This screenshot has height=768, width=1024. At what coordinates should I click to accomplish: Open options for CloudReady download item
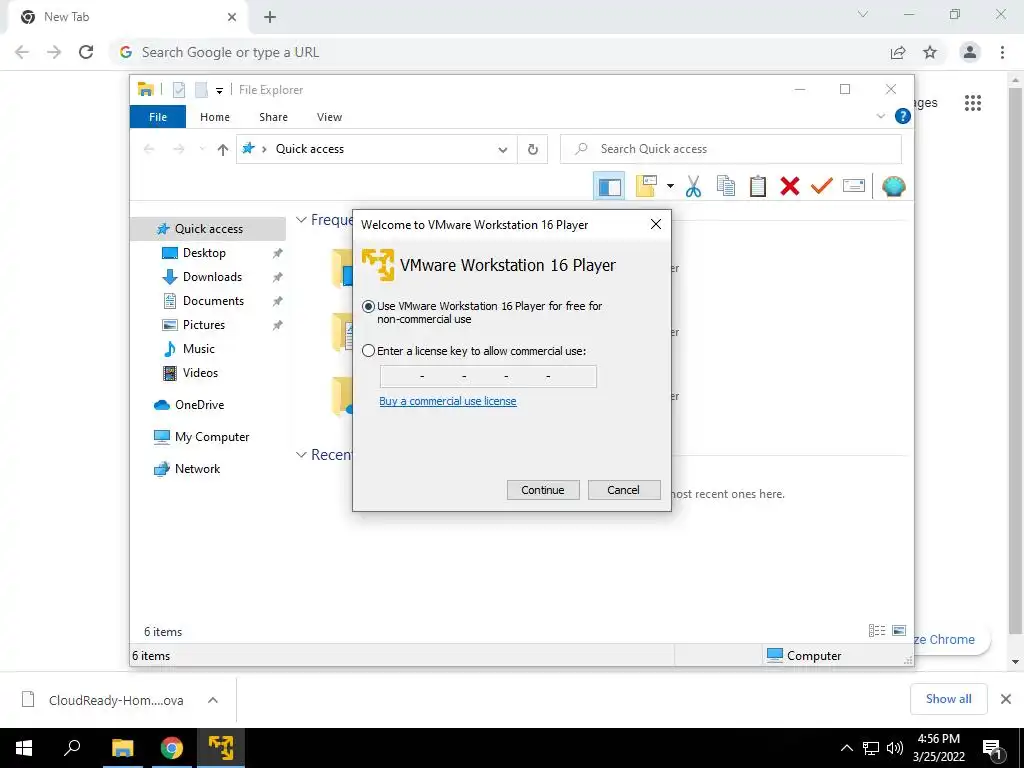213,700
